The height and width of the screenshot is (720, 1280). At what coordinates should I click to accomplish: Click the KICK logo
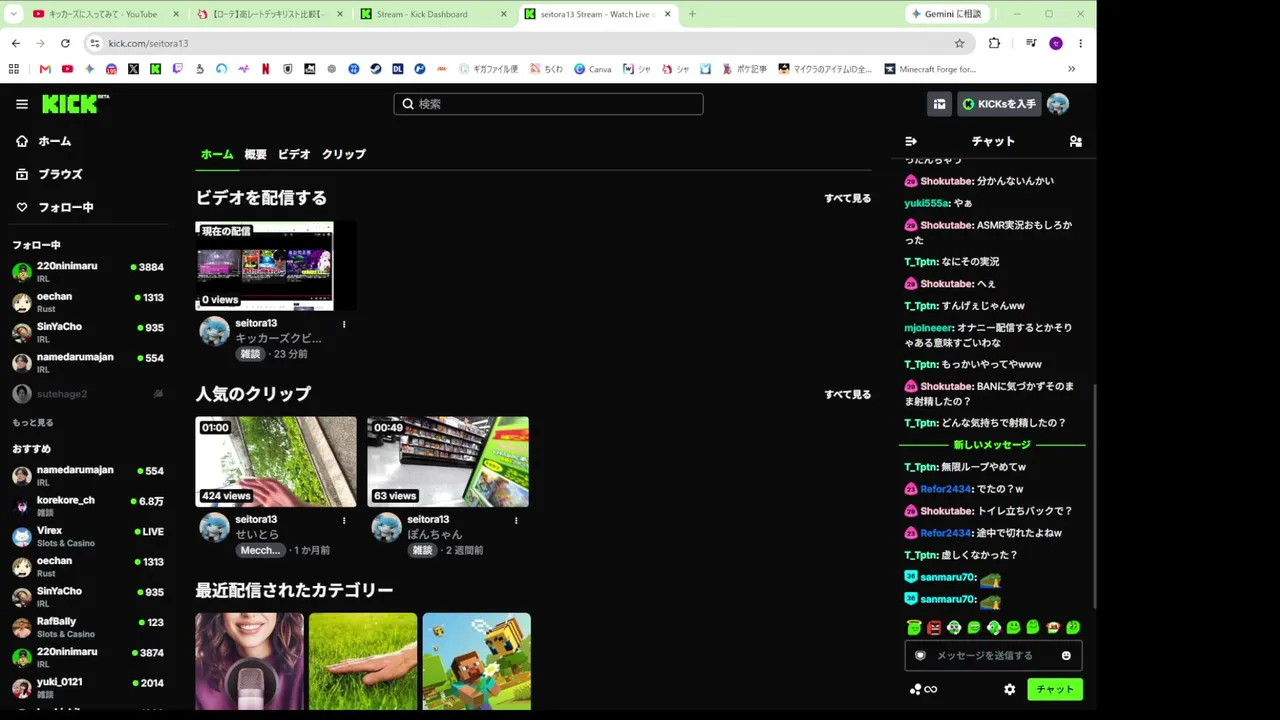76,104
